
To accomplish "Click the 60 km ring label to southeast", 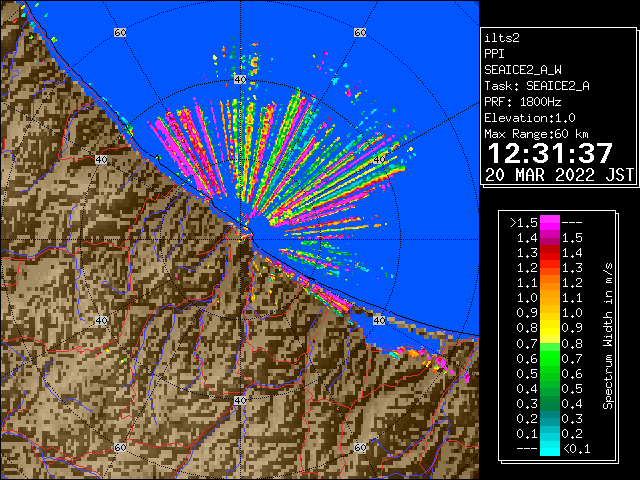I will [x=360, y=447].
